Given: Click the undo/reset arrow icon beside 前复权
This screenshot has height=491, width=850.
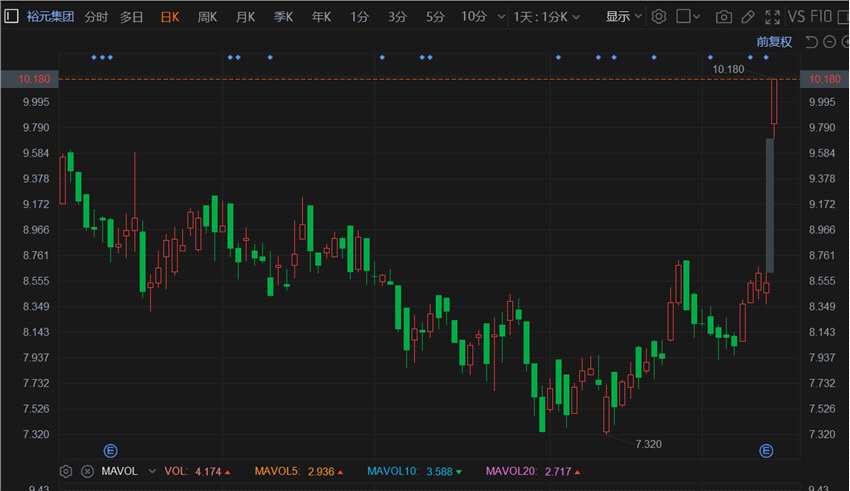Looking at the screenshot, I should 811,42.
